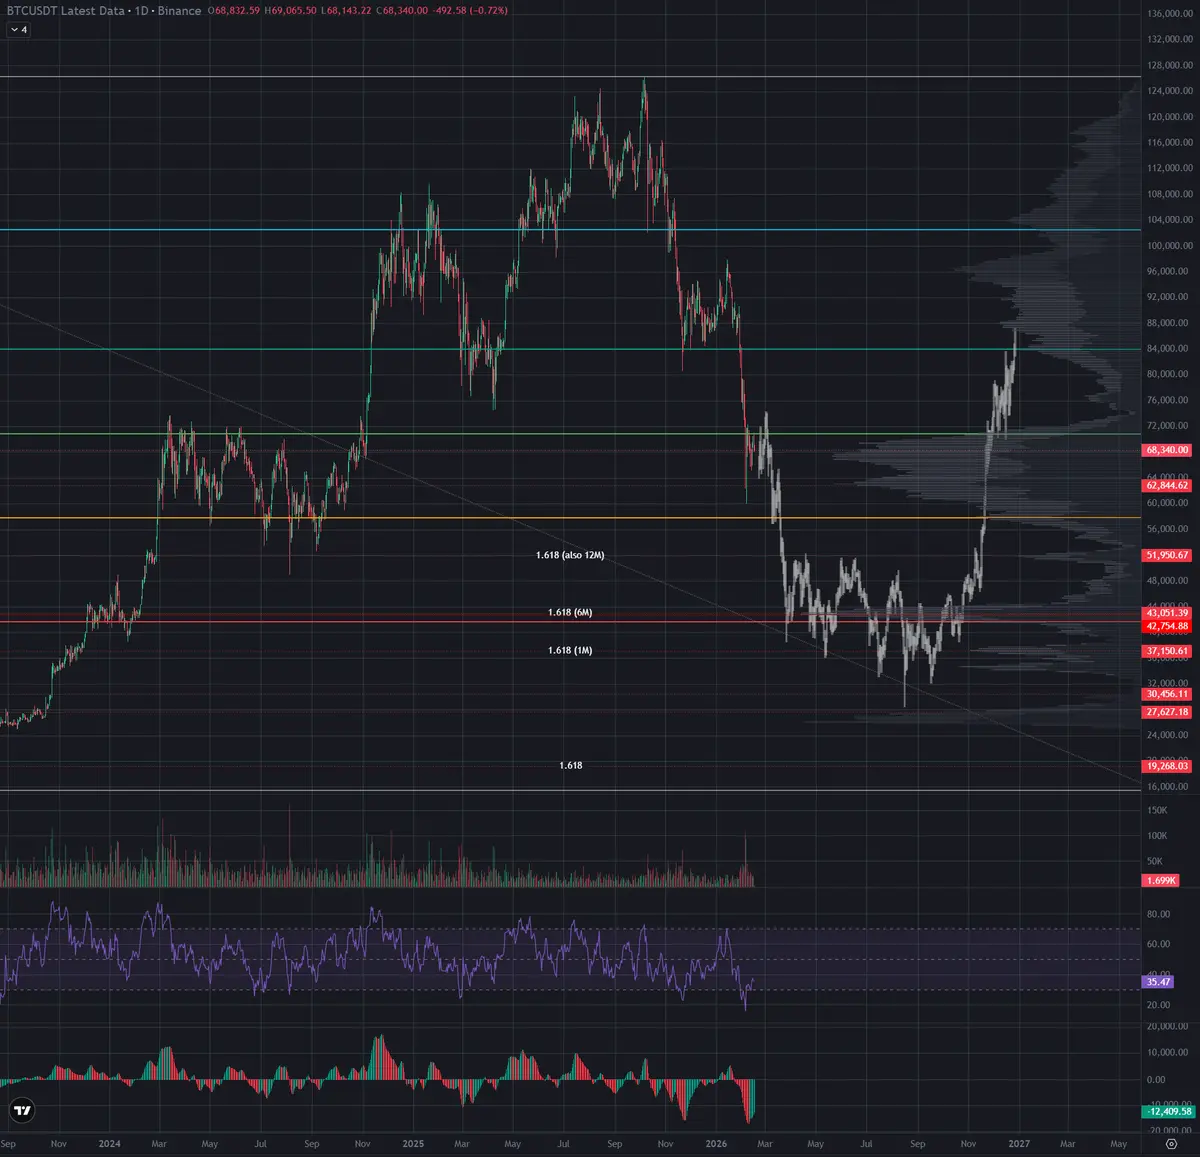1200x1157 pixels.
Task: Select the 37,150.61 price label
Action: pyautogui.click(x=1167, y=651)
